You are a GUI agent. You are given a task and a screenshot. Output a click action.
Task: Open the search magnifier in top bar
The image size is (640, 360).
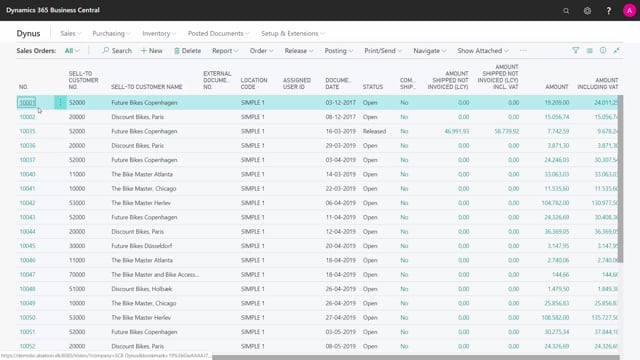click(x=566, y=11)
